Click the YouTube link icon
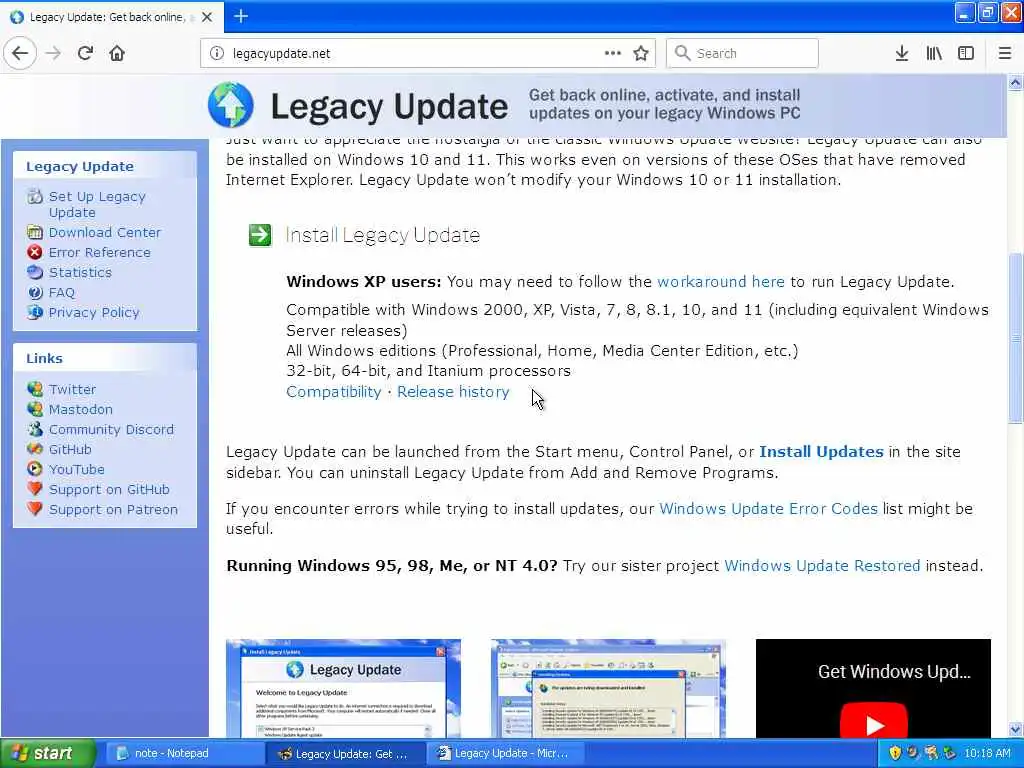This screenshot has height=768, width=1024. [x=35, y=470]
